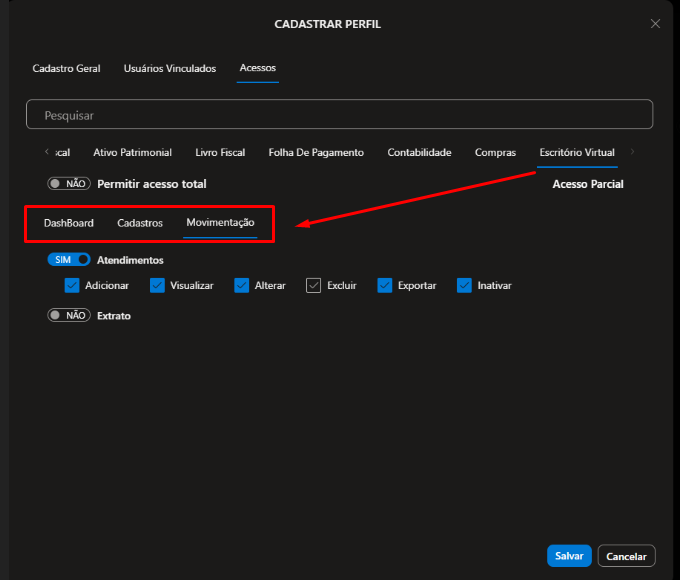The image size is (680, 580).
Task: Open the Cadastros sub-tab
Action: pos(140,223)
